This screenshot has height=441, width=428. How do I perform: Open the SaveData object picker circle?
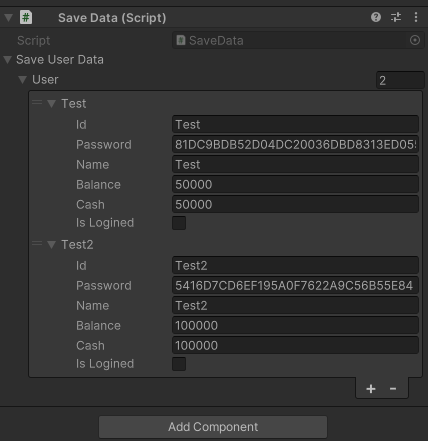pyautogui.click(x=415, y=40)
